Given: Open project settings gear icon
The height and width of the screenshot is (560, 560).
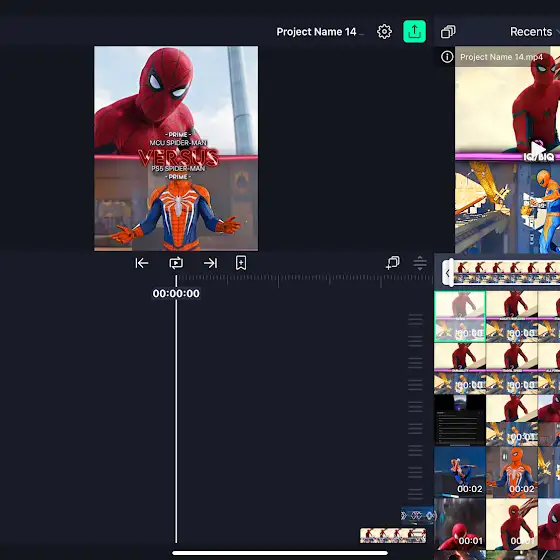Looking at the screenshot, I should click(x=384, y=32).
